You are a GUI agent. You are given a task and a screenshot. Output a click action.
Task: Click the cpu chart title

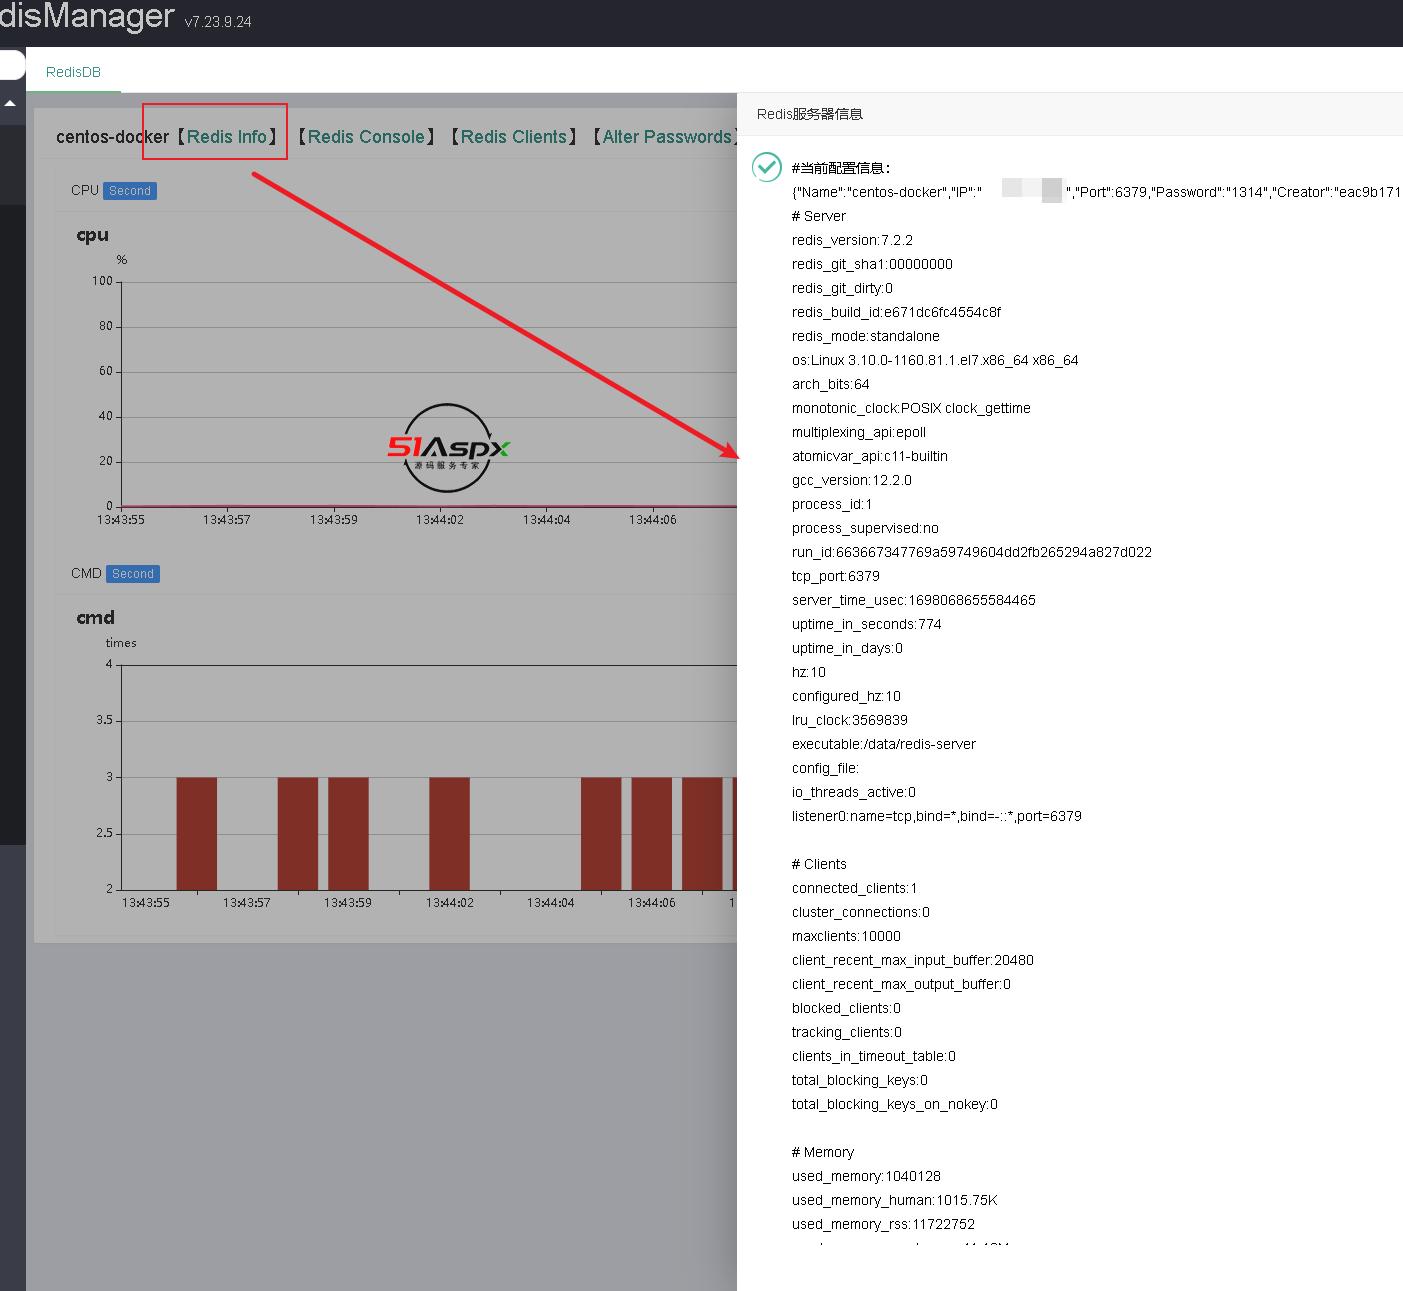93,236
